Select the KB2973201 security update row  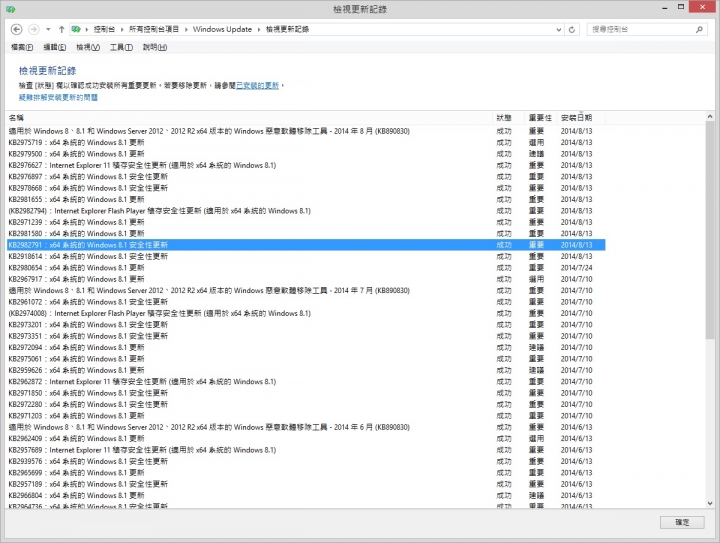pyautogui.click(x=306, y=325)
